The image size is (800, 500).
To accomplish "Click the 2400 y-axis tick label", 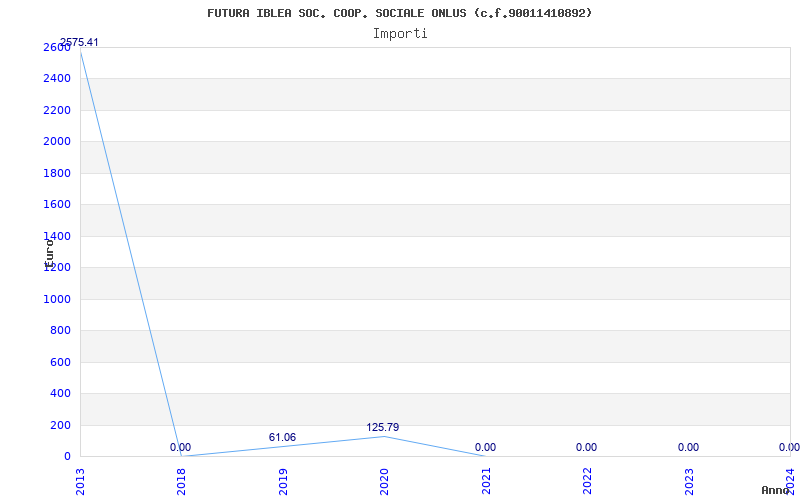I will 57,79.
